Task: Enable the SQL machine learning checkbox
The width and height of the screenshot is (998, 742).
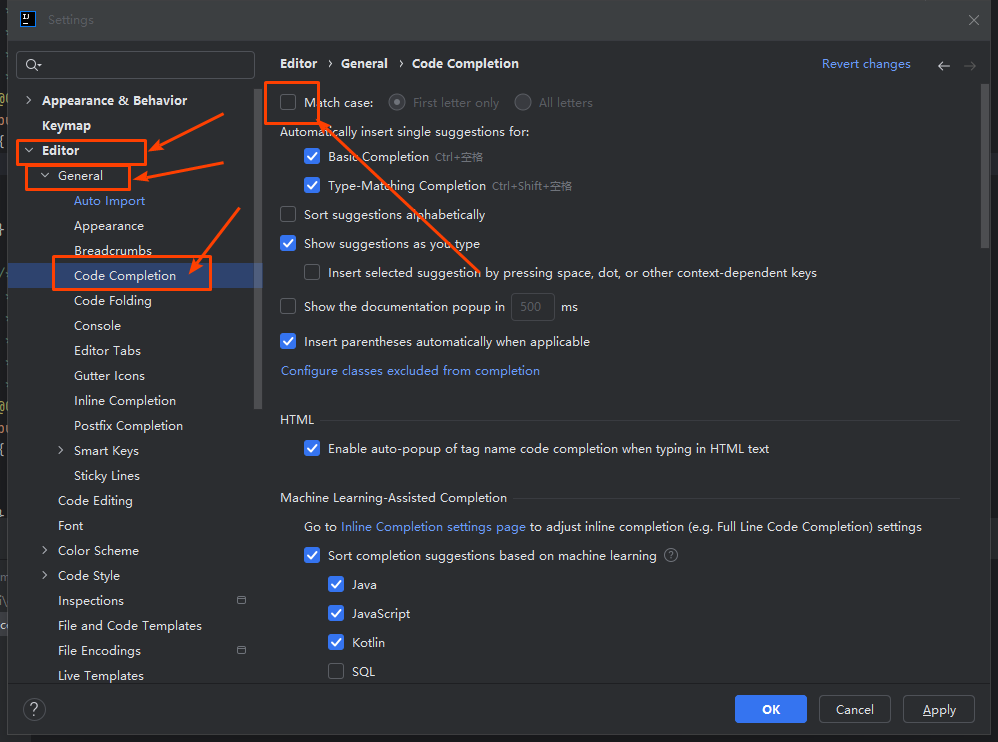Action: click(336, 671)
